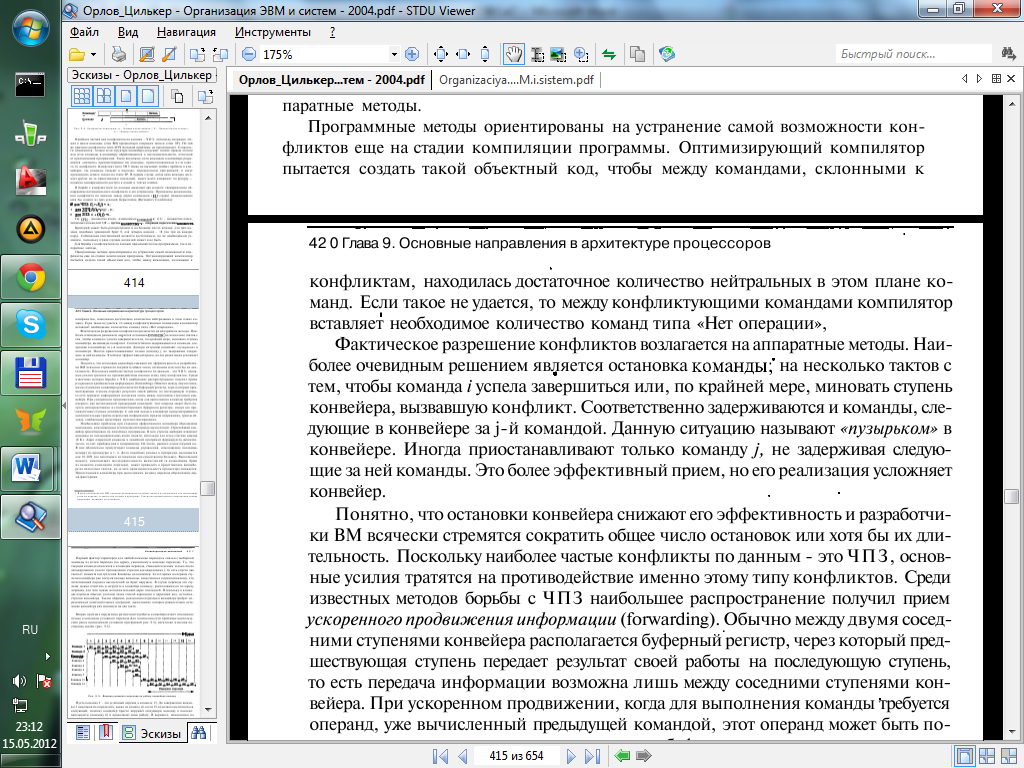Click the export pages icon in thumbnails panel
Screen dimensions: 1024x768
(205, 97)
